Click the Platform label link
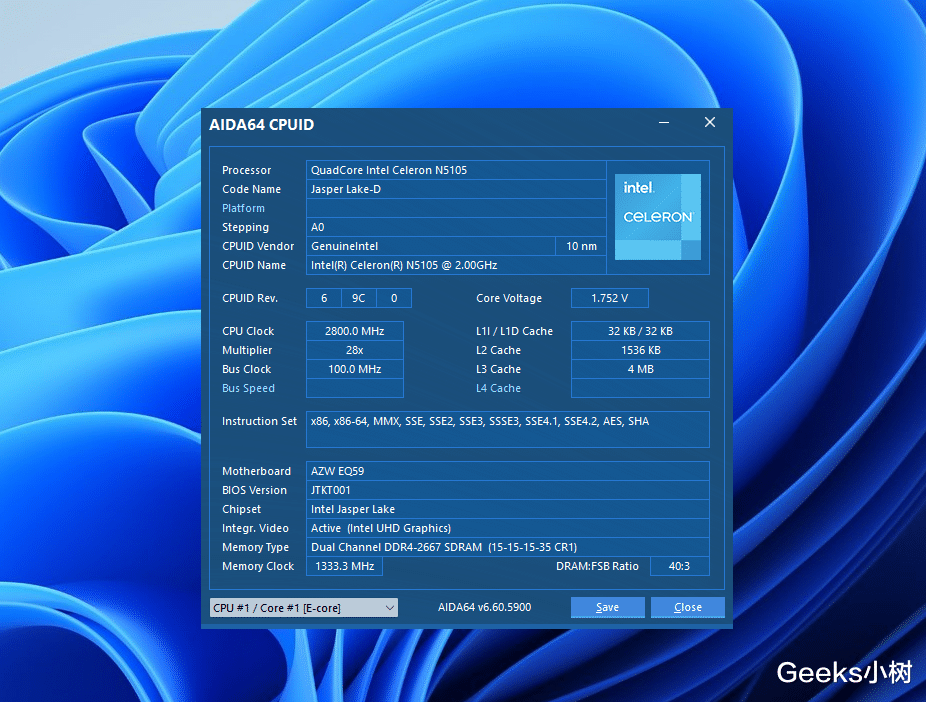The image size is (926, 702). 243,208
